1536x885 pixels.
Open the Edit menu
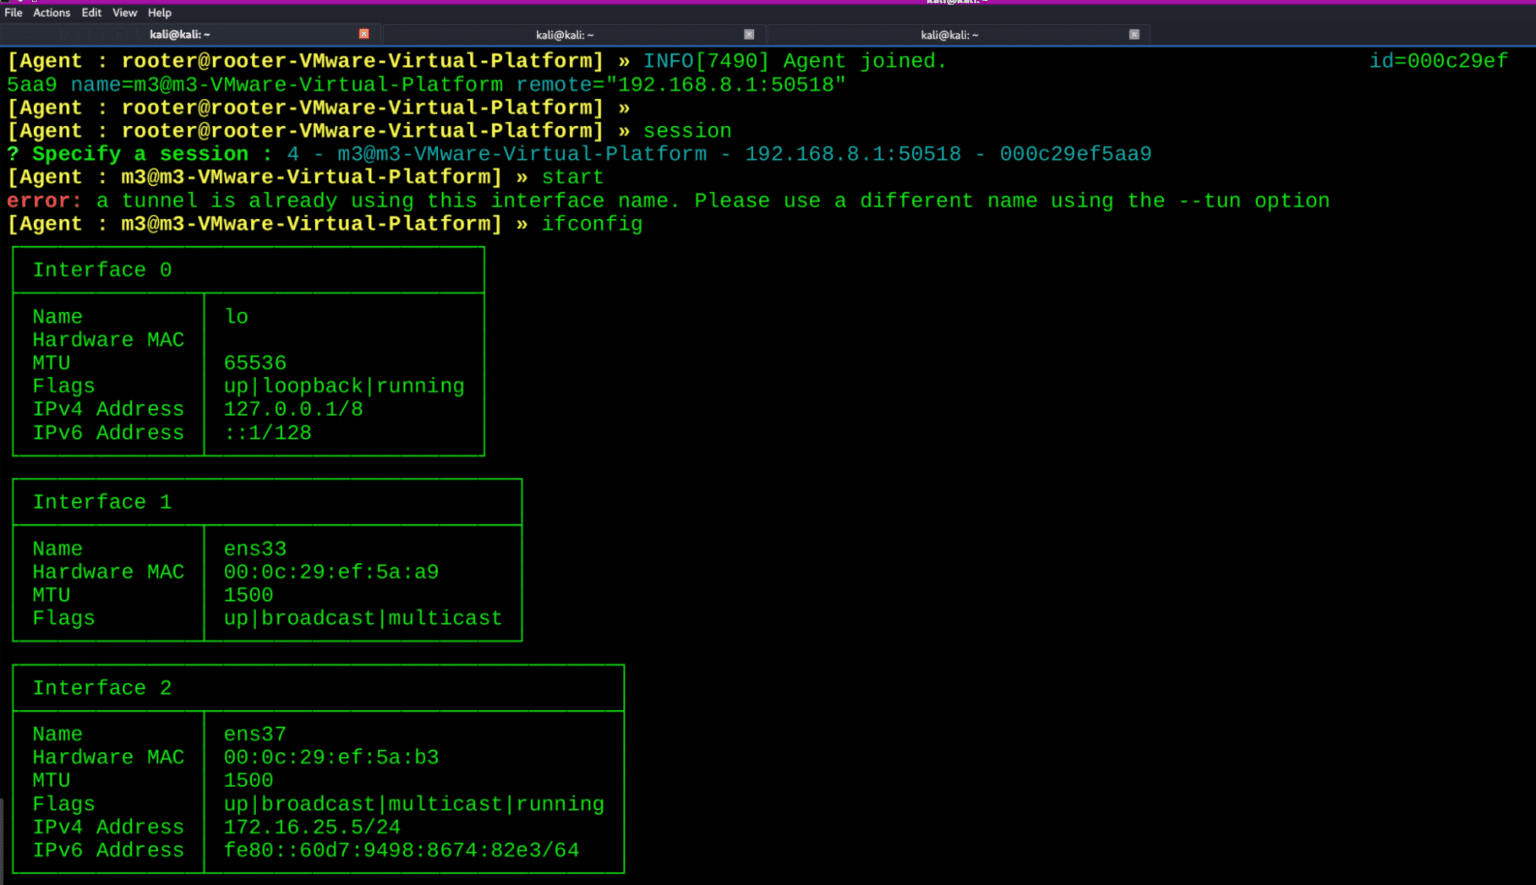pyautogui.click(x=91, y=12)
